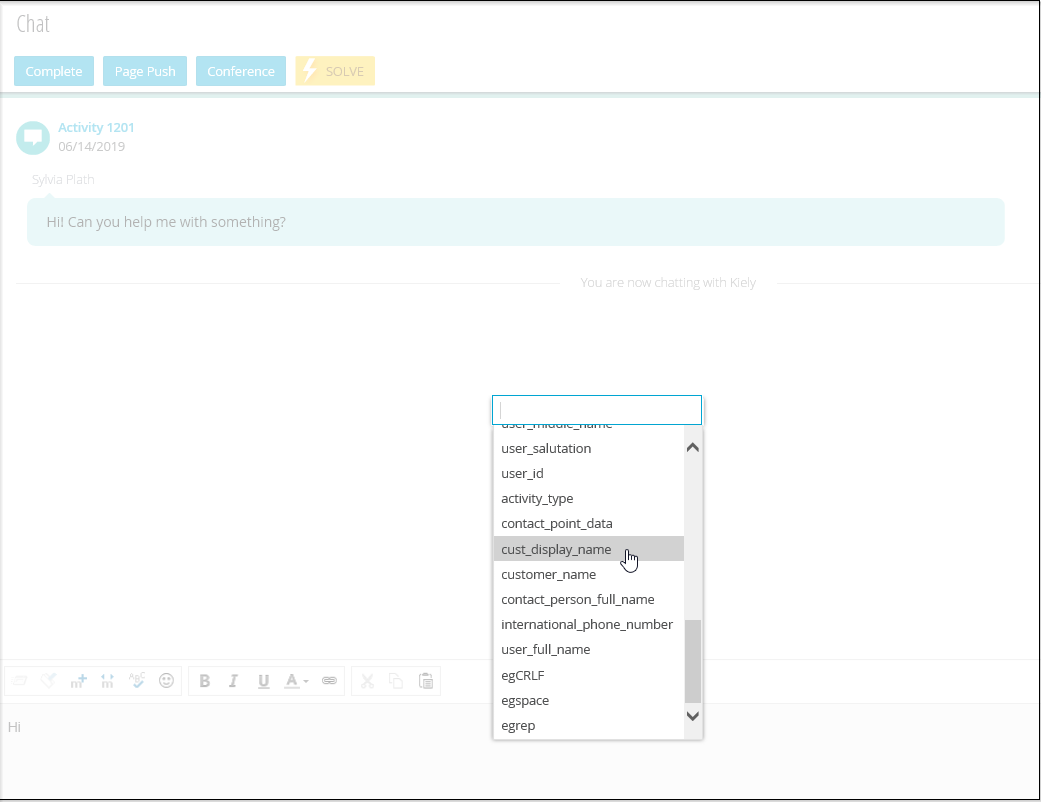Choose contact_point_data in the list

point(589,524)
